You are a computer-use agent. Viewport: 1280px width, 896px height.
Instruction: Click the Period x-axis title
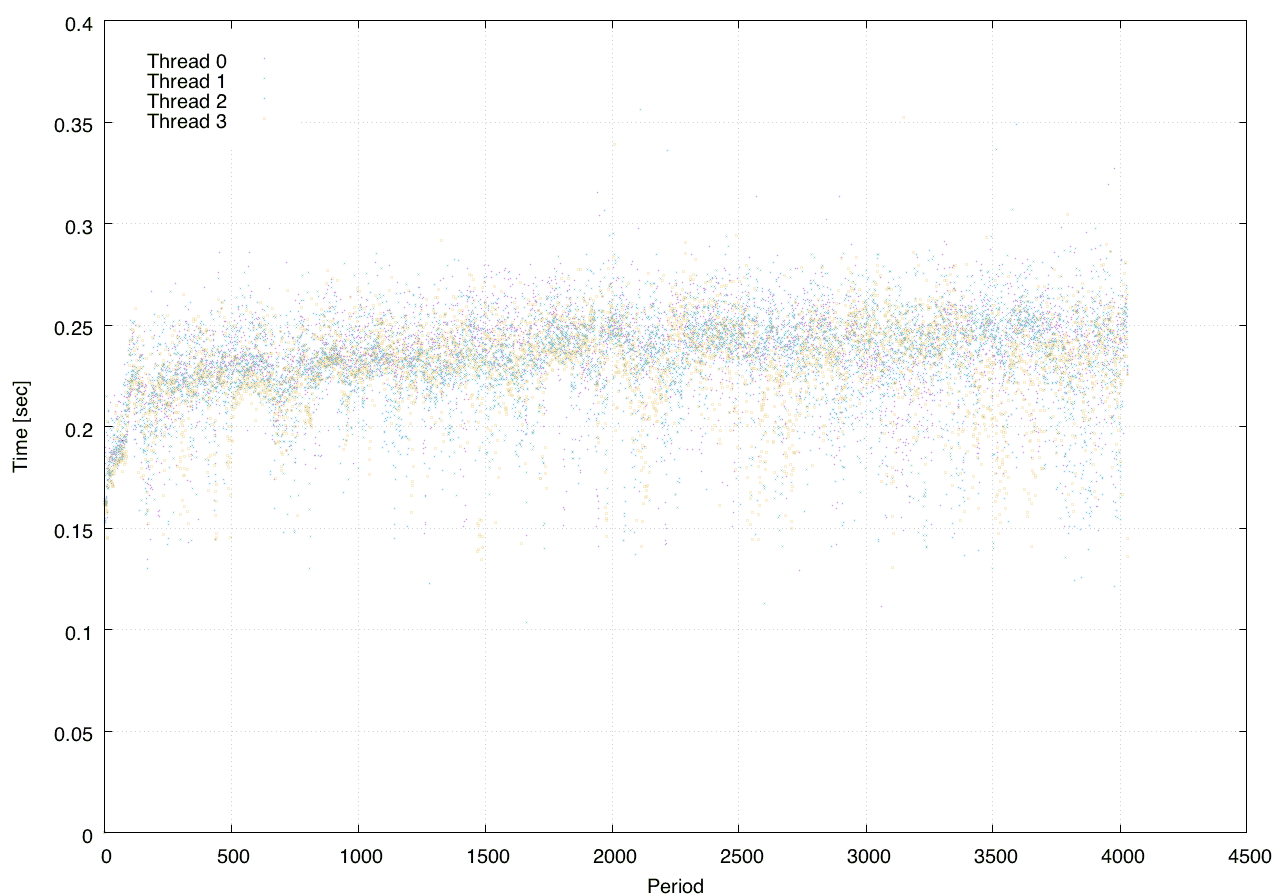[675, 886]
